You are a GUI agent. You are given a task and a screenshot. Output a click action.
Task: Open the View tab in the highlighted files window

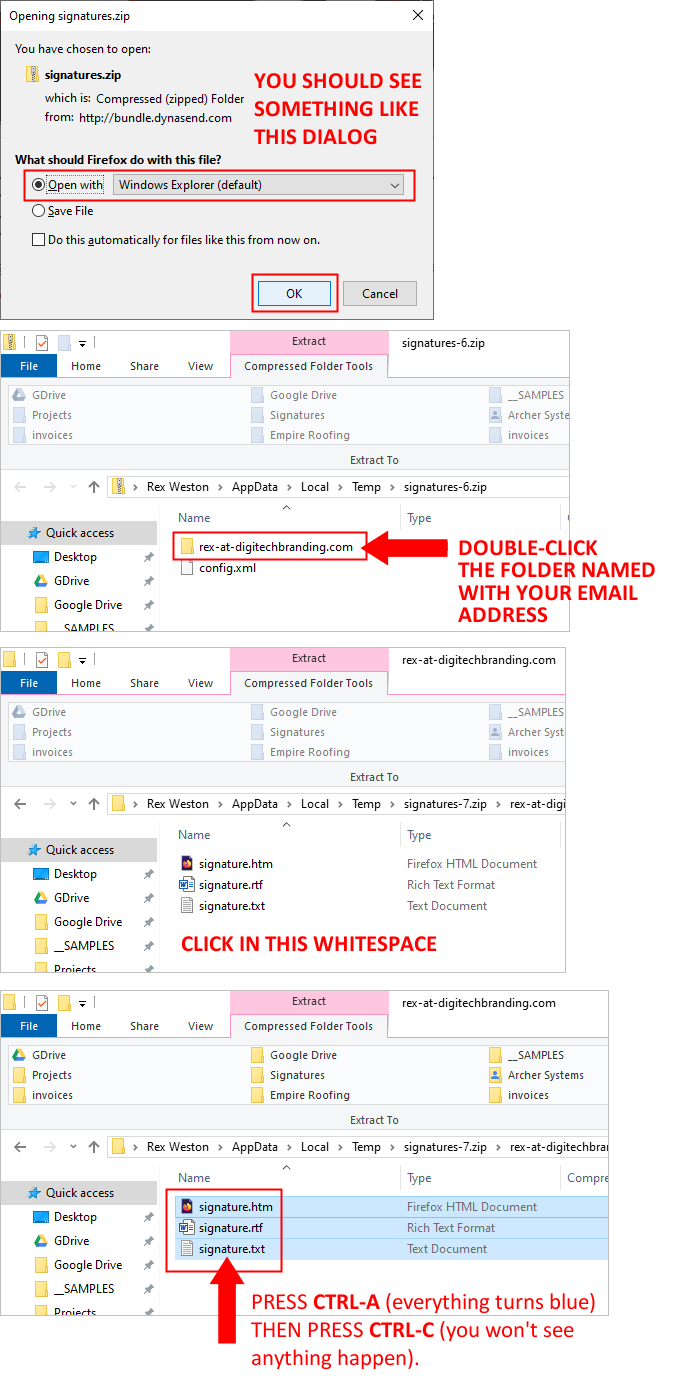[201, 1026]
